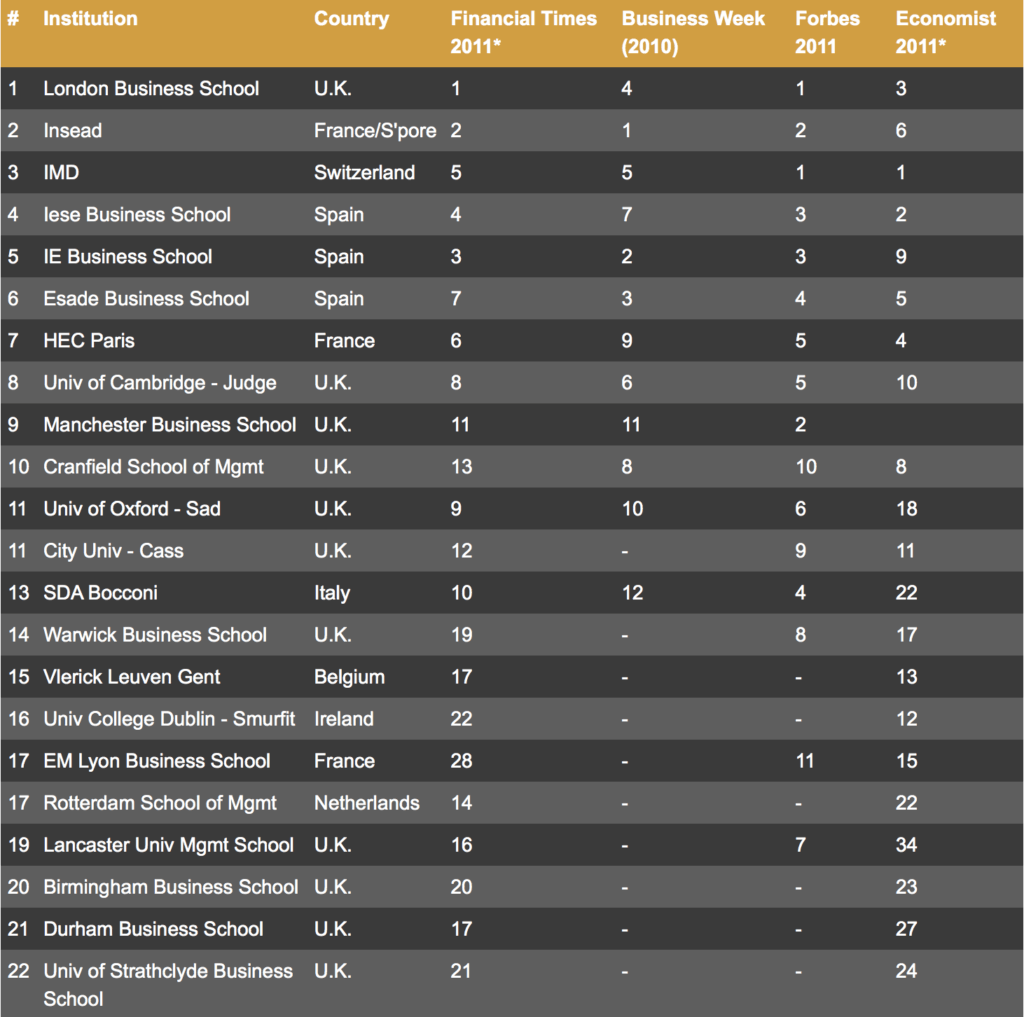Click Financial Times rank 14 for Rotterdam
The height and width of the screenshot is (1017, 1024).
[461, 803]
